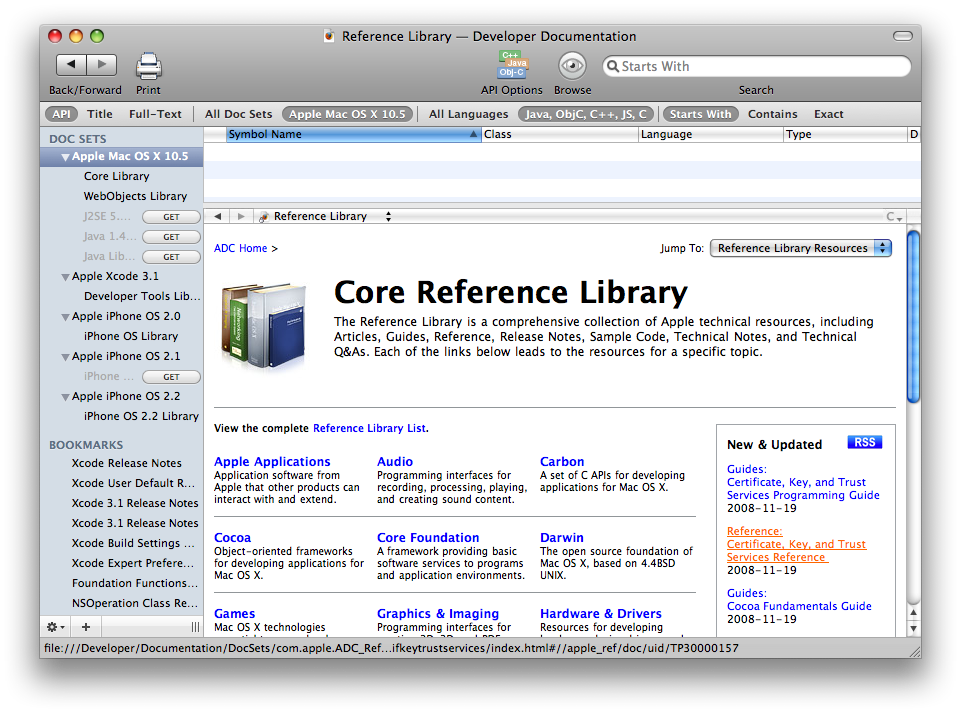Select Exact match mode

[x=828, y=114]
